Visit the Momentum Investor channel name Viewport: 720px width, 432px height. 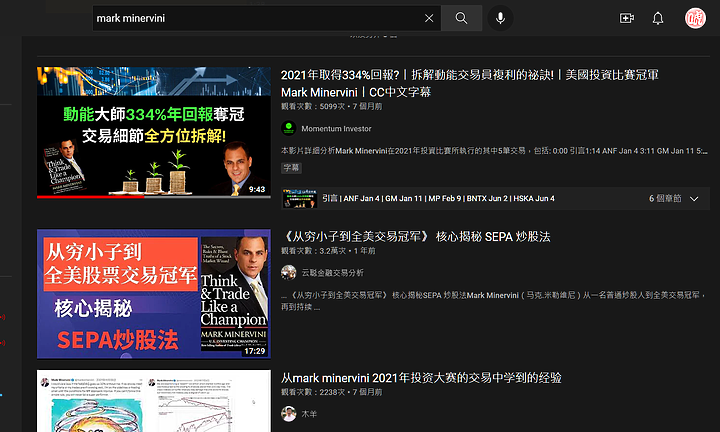[336, 129]
